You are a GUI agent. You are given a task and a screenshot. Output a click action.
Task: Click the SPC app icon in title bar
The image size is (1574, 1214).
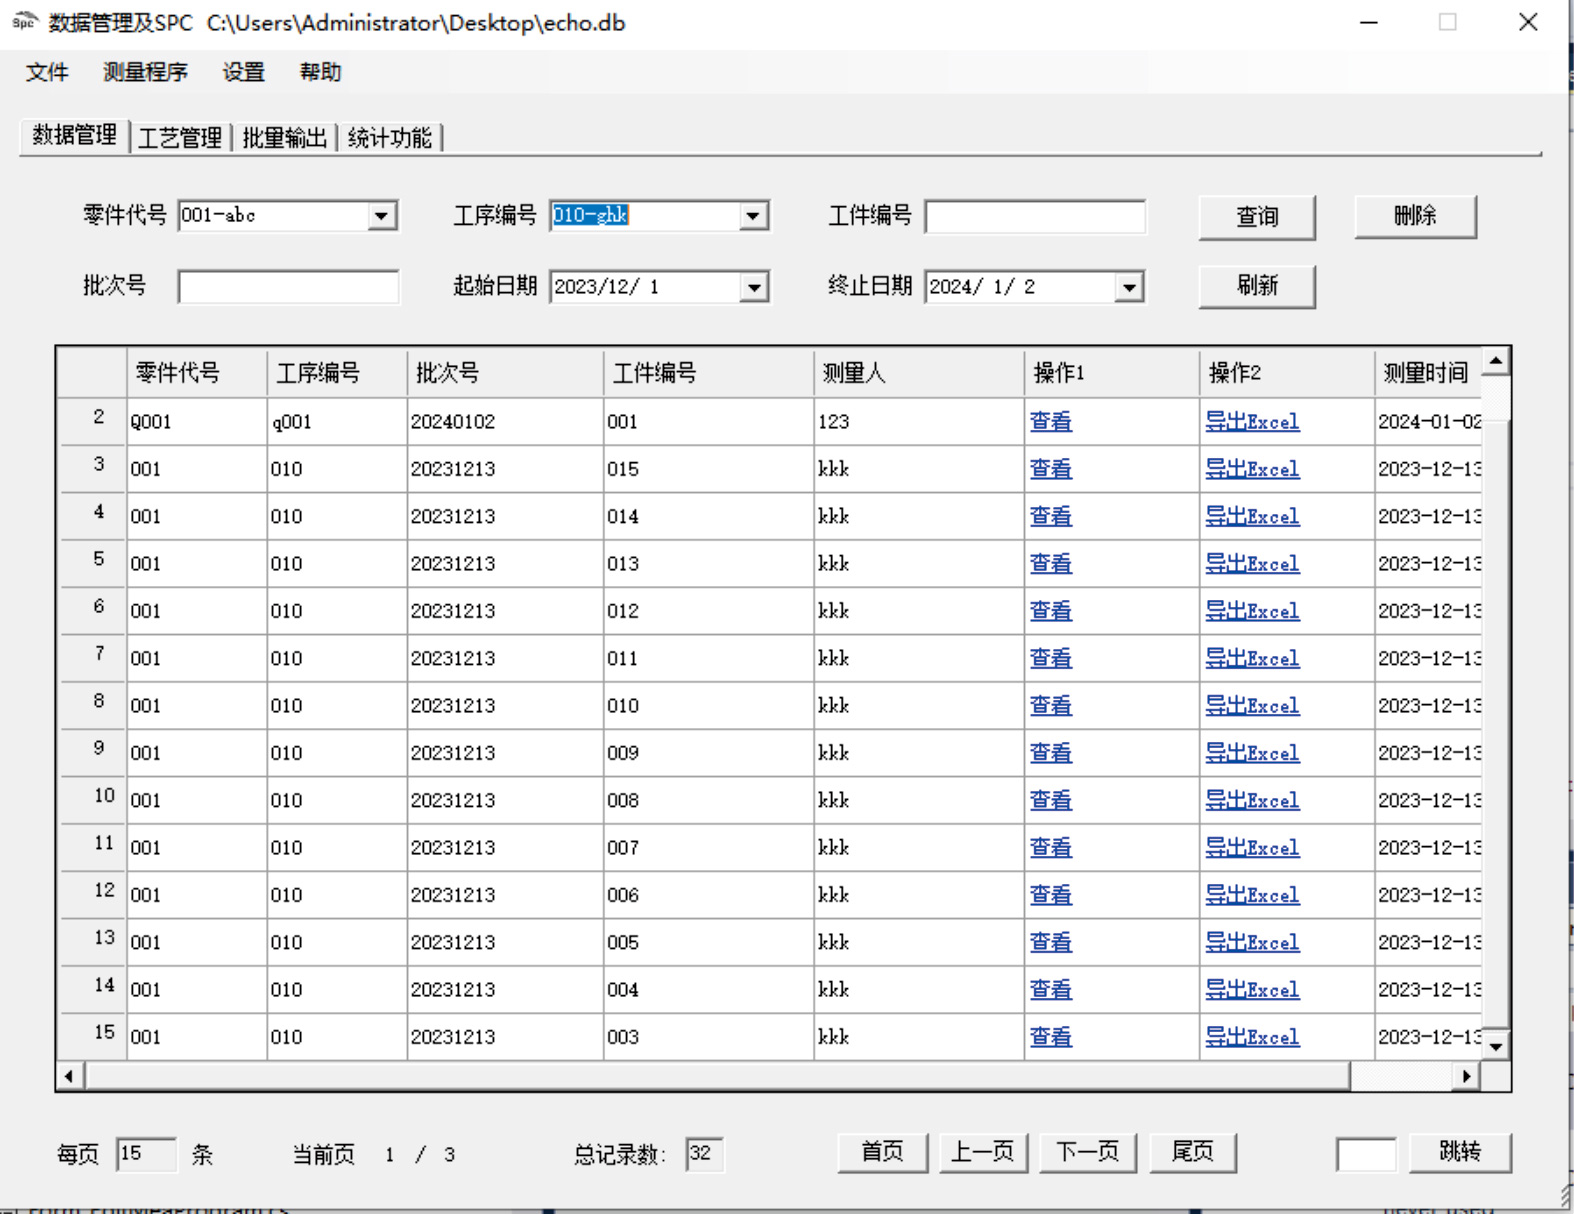click(24, 22)
